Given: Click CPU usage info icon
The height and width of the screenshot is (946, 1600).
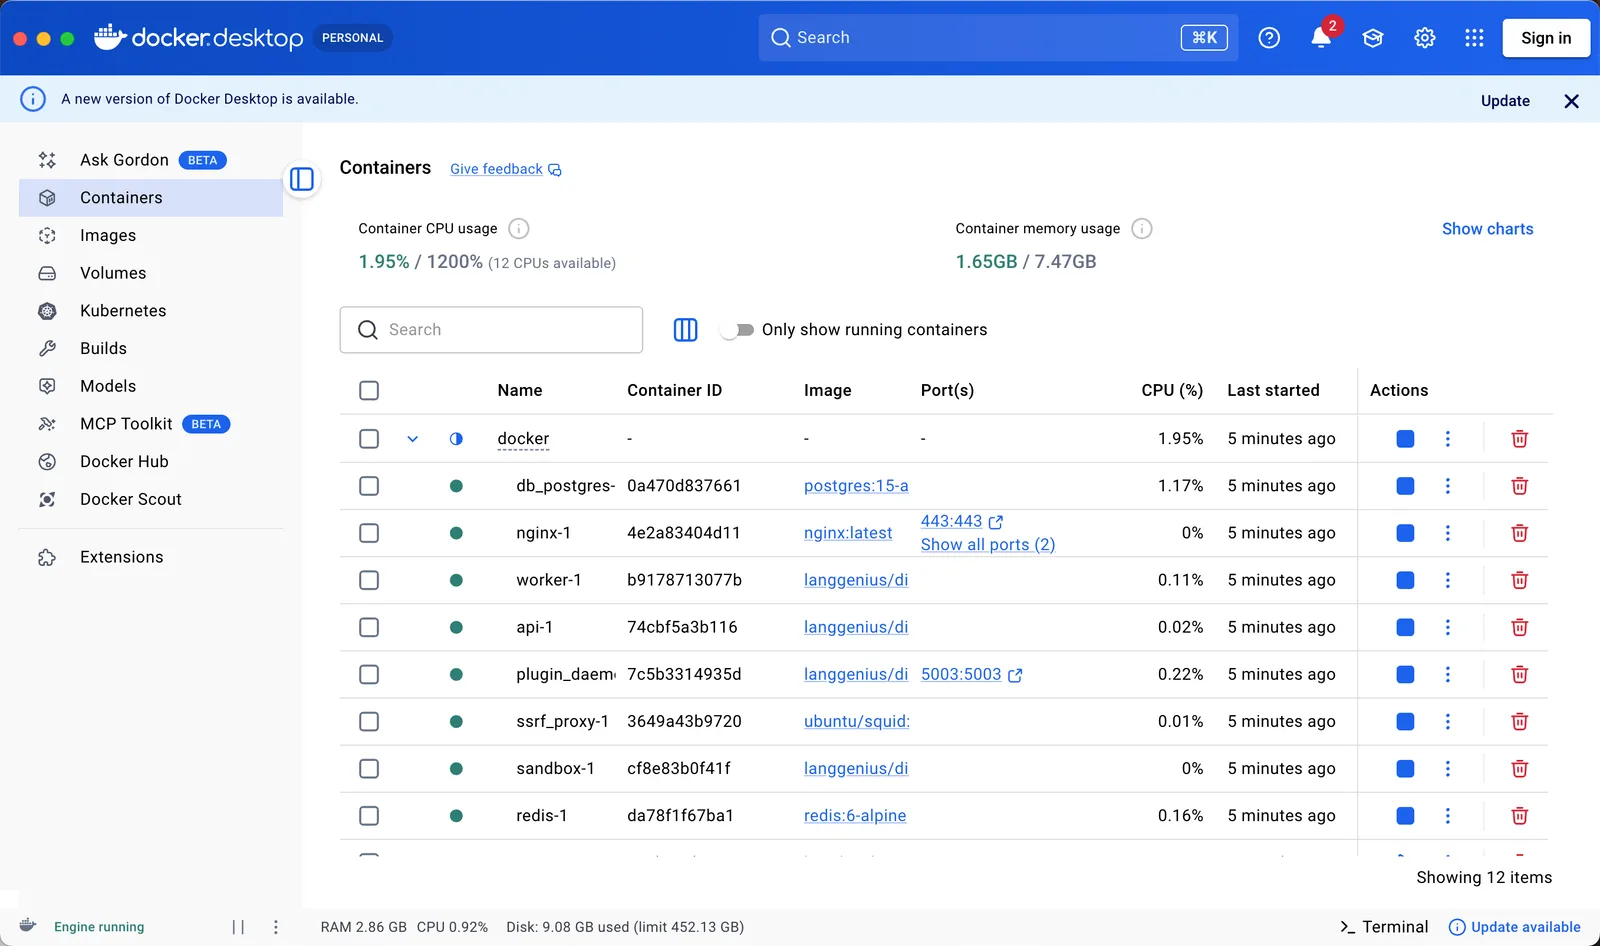Looking at the screenshot, I should click(518, 229).
